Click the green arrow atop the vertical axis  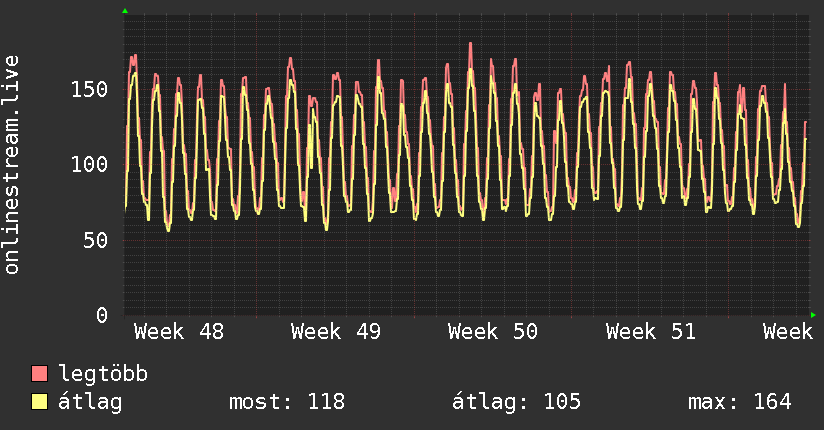[x=125, y=11]
